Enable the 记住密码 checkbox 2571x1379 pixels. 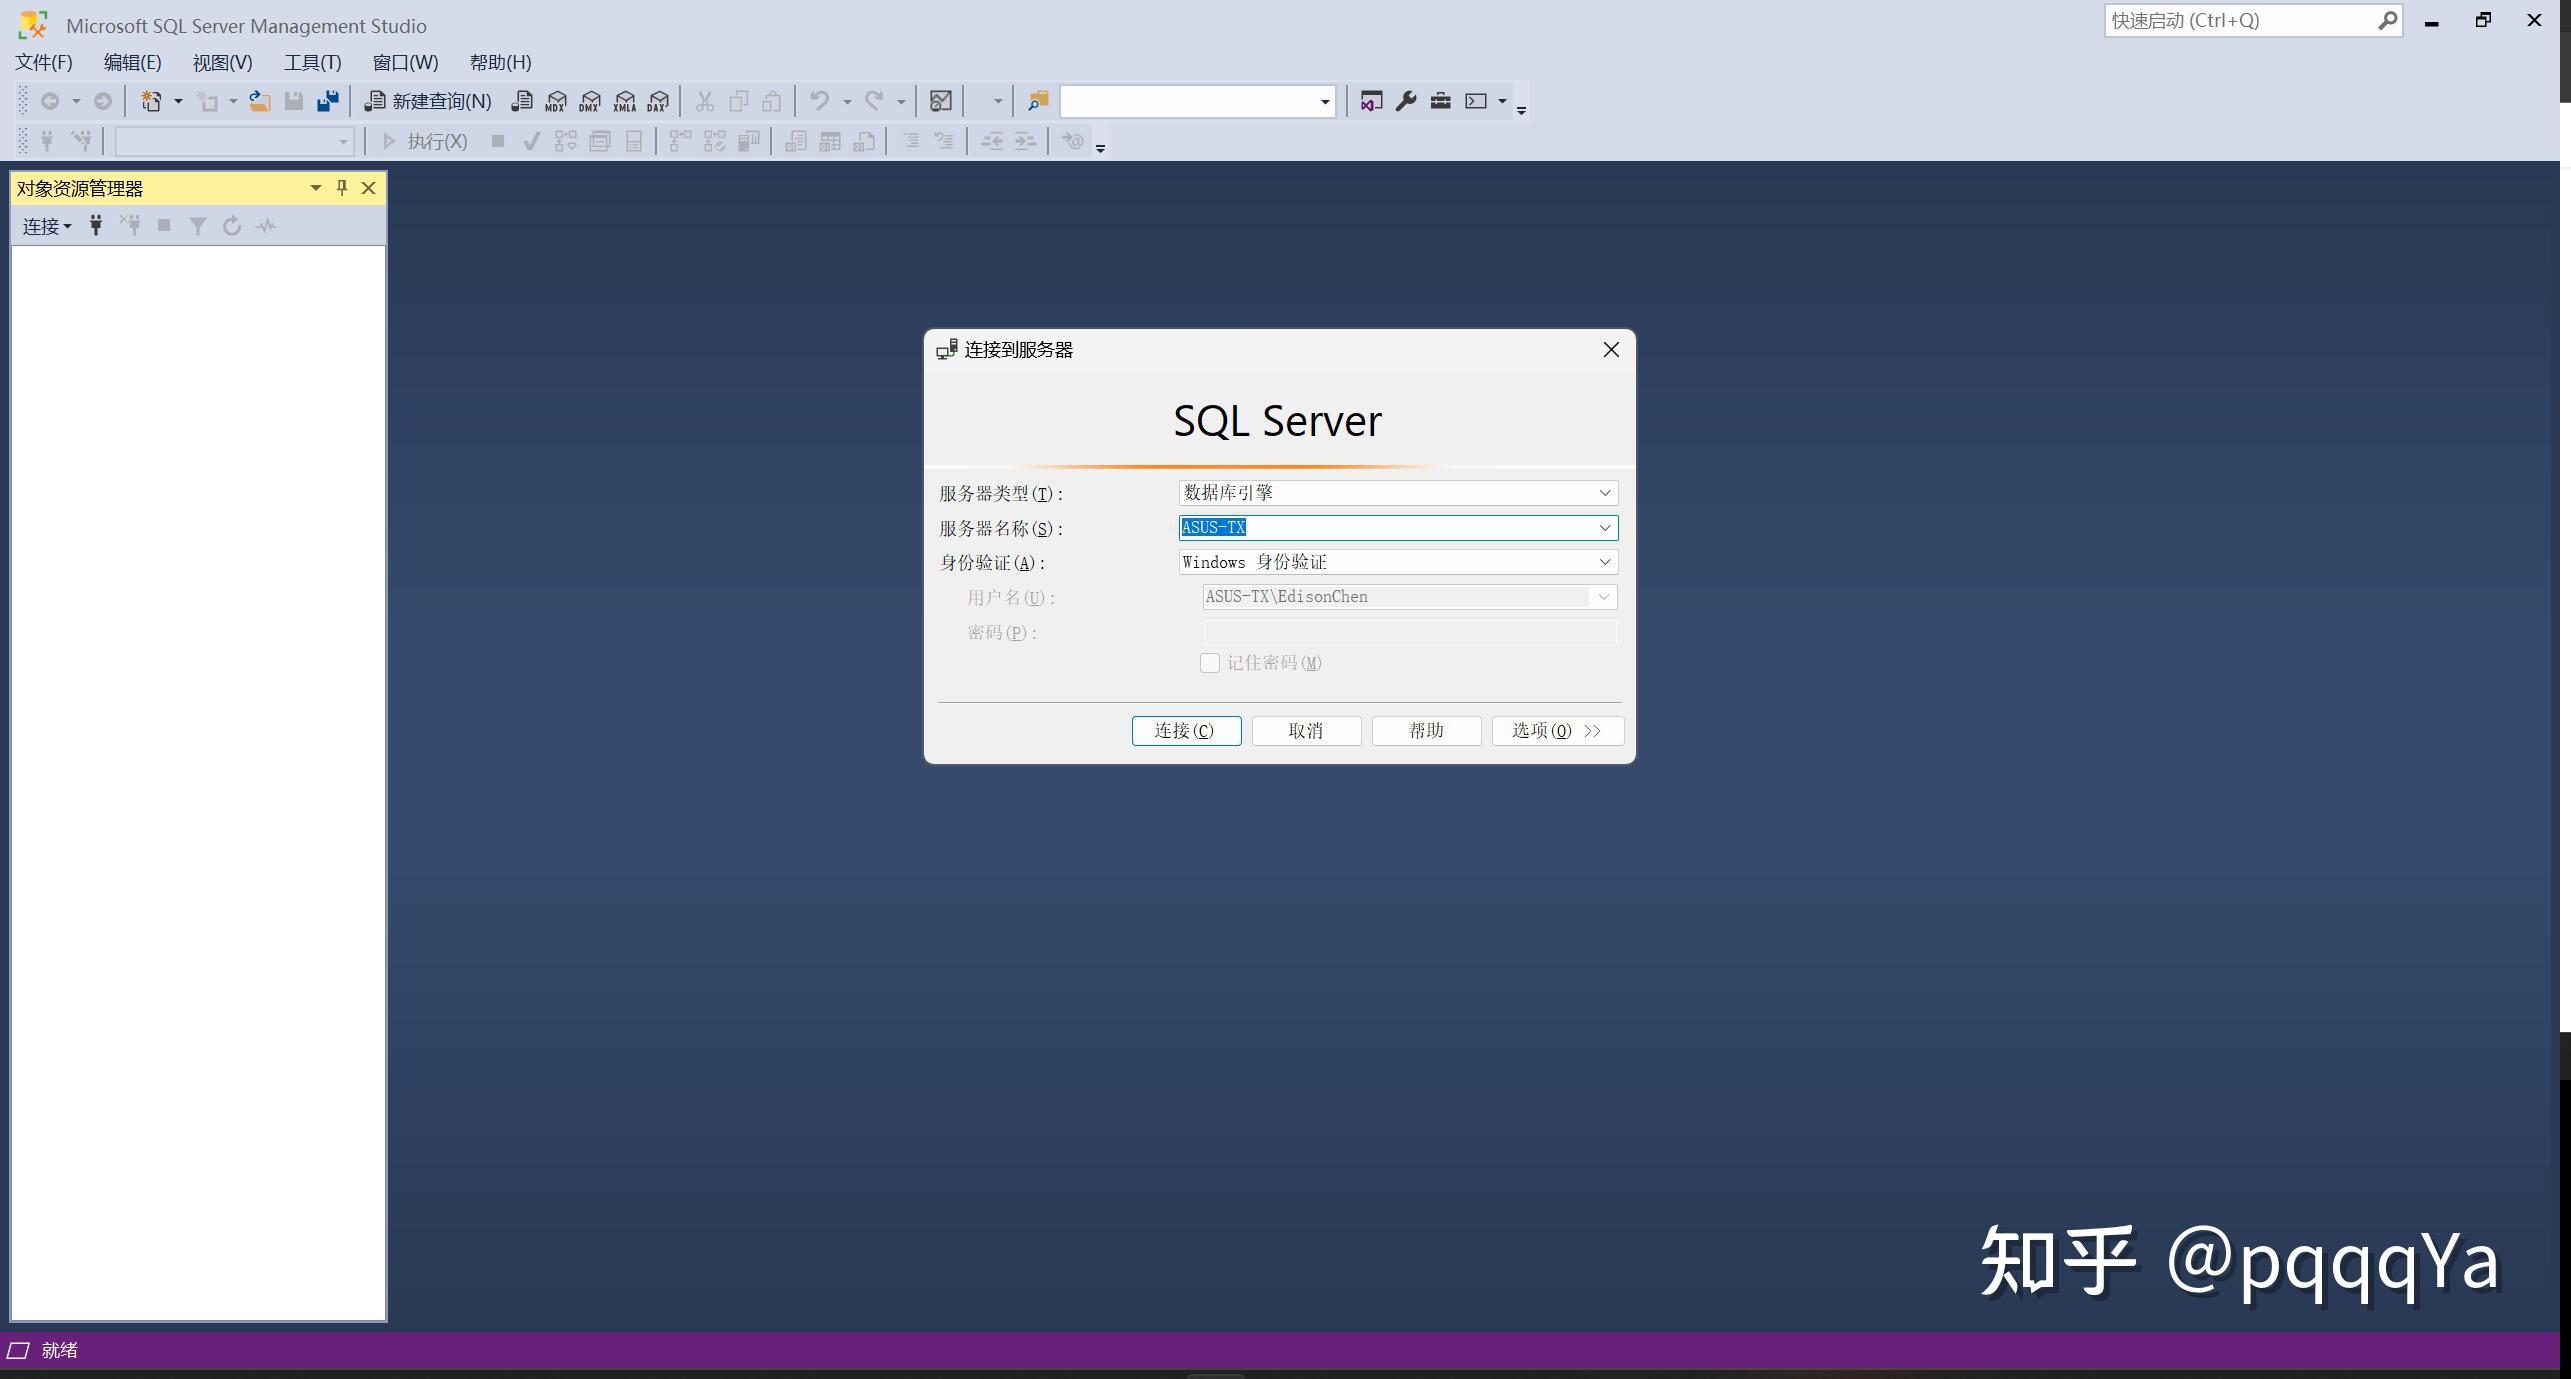(x=1210, y=663)
